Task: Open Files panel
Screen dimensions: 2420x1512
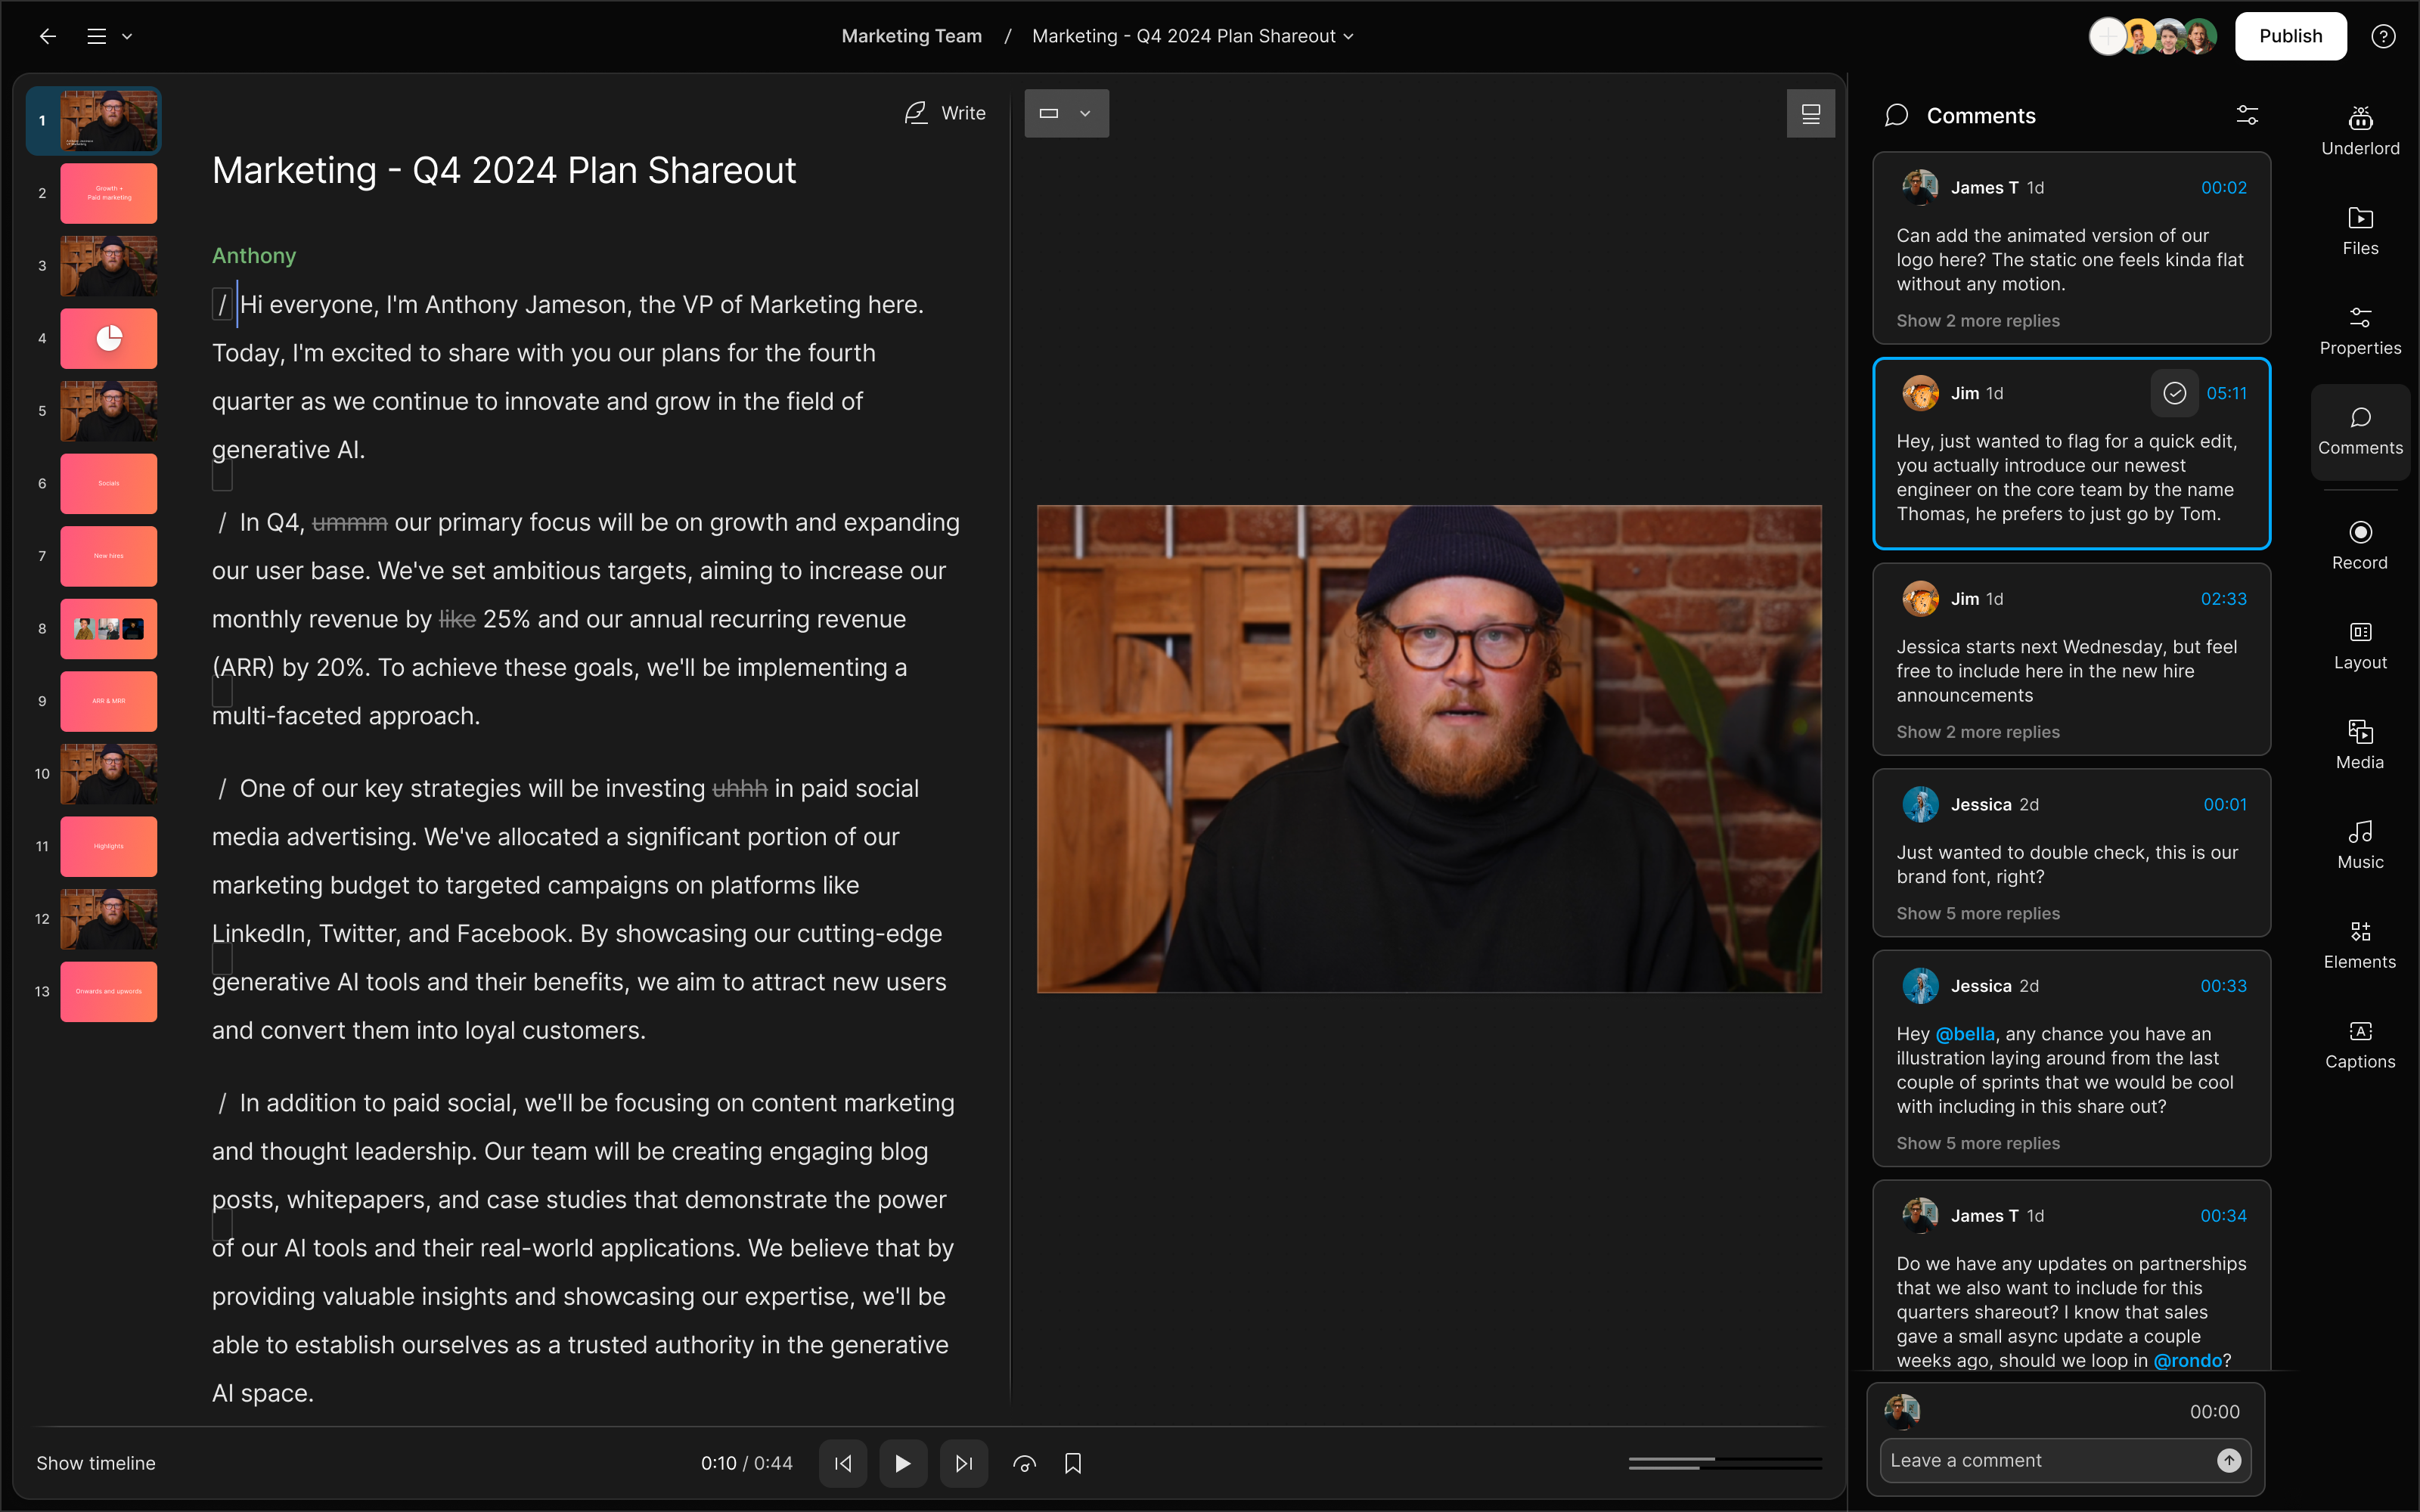Action: (x=2360, y=232)
